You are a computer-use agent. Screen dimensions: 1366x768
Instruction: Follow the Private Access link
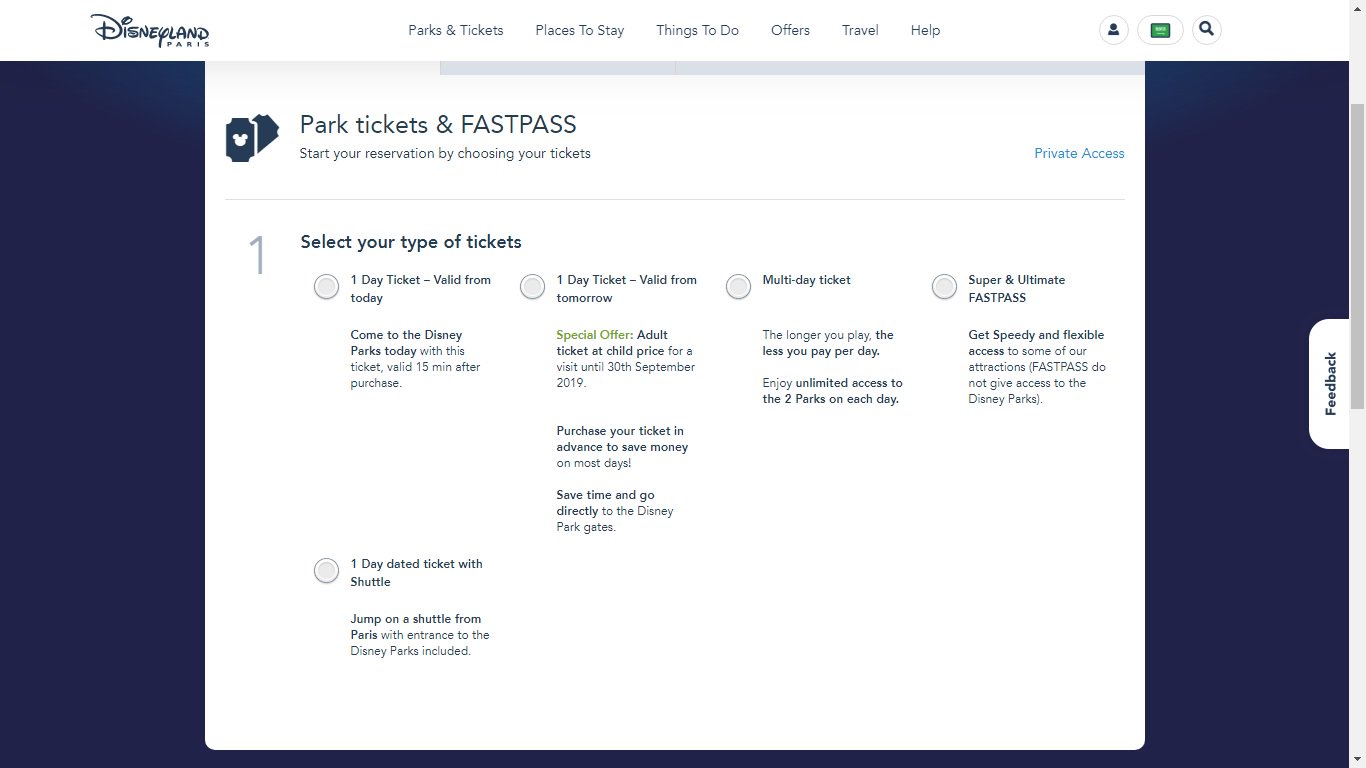[1079, 153]
